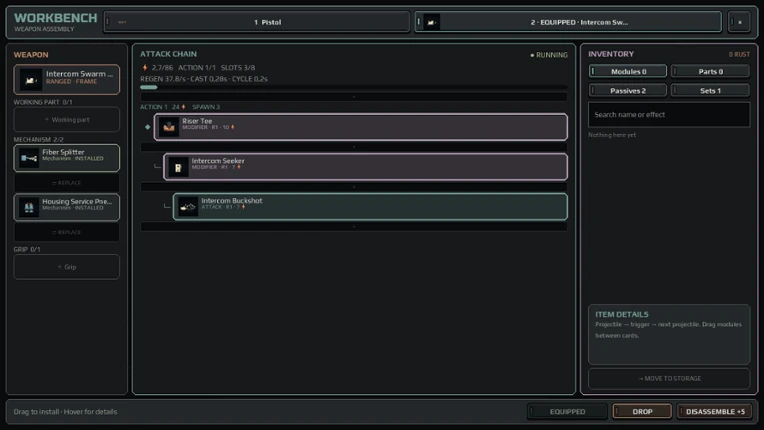The width and height of the screenshot is (764, 430).
Task: Open the empty Grip slot
Action: [x=67, y=267]
